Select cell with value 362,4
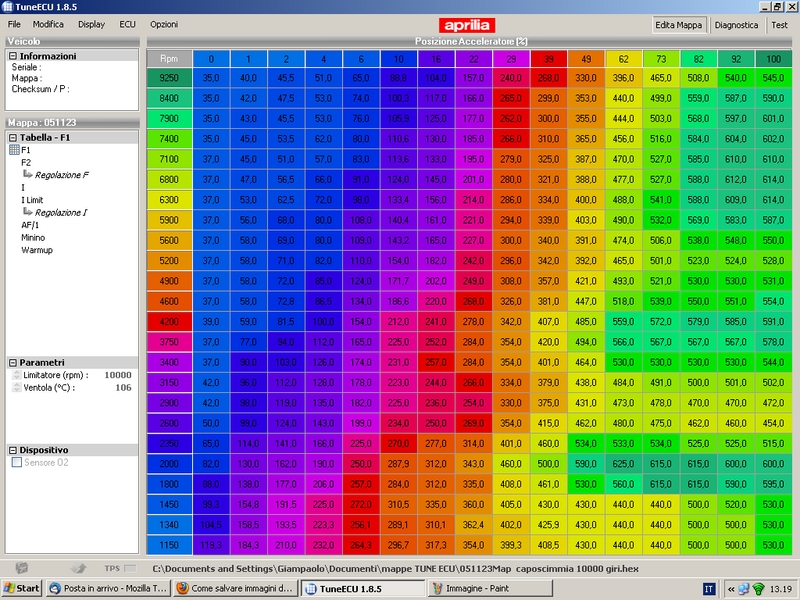 point(473,524)
